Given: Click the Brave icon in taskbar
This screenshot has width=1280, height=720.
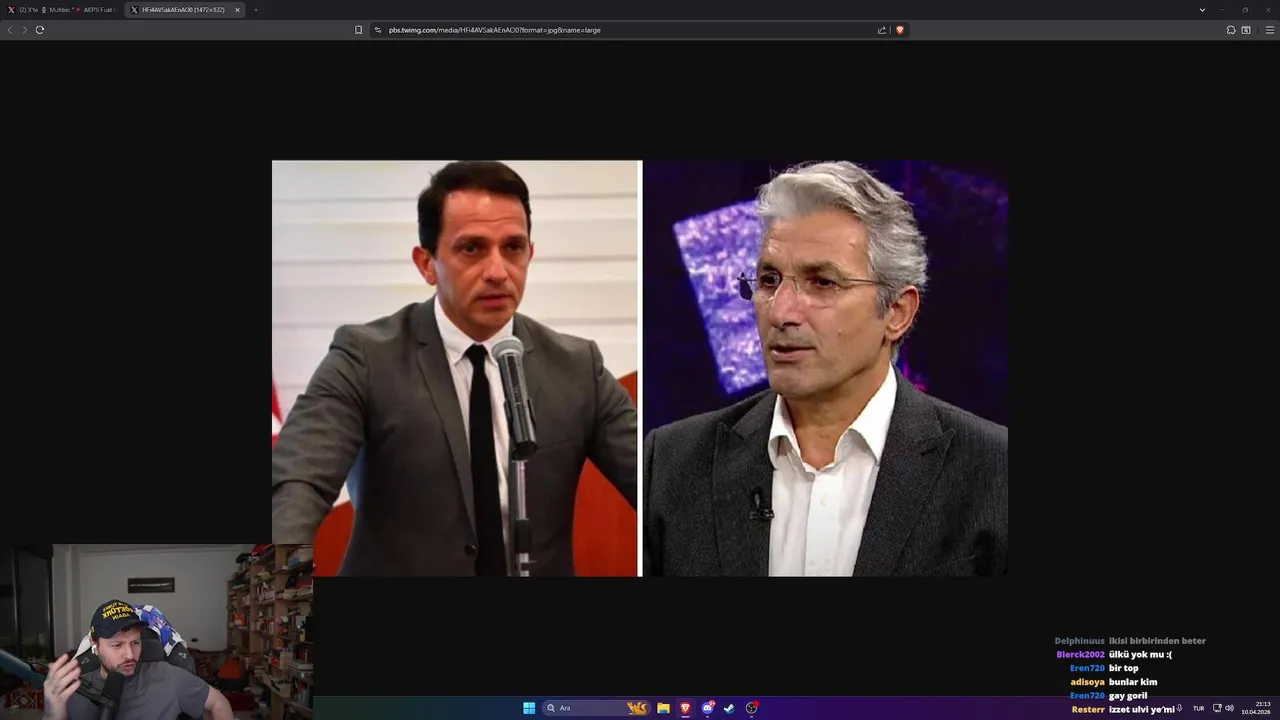Looking at the screenshot, I should coord(685,708).
